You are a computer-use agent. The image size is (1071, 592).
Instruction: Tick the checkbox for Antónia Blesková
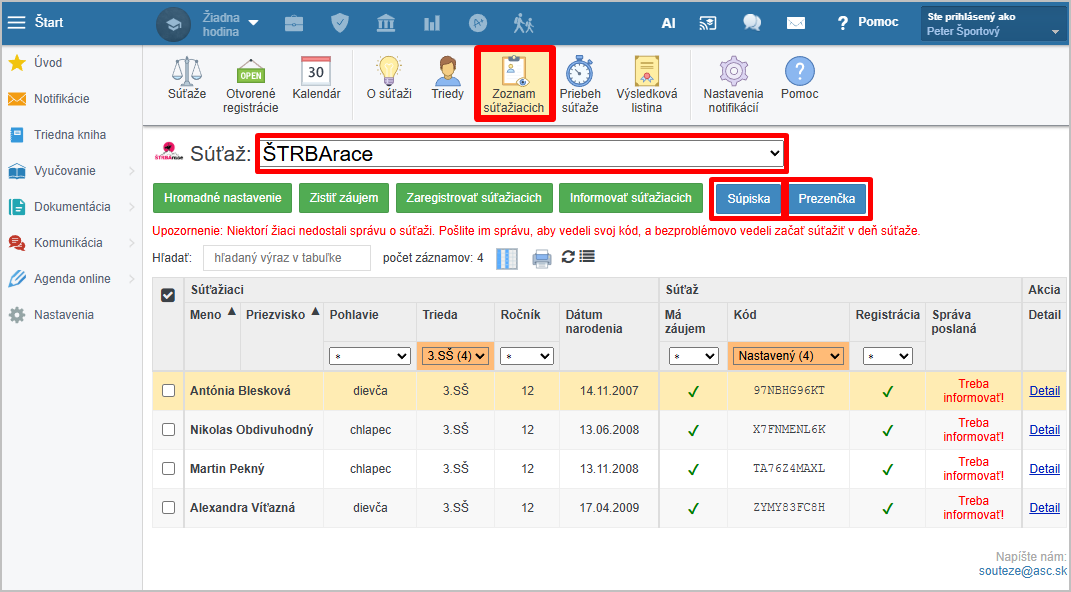tap(169, 391)
